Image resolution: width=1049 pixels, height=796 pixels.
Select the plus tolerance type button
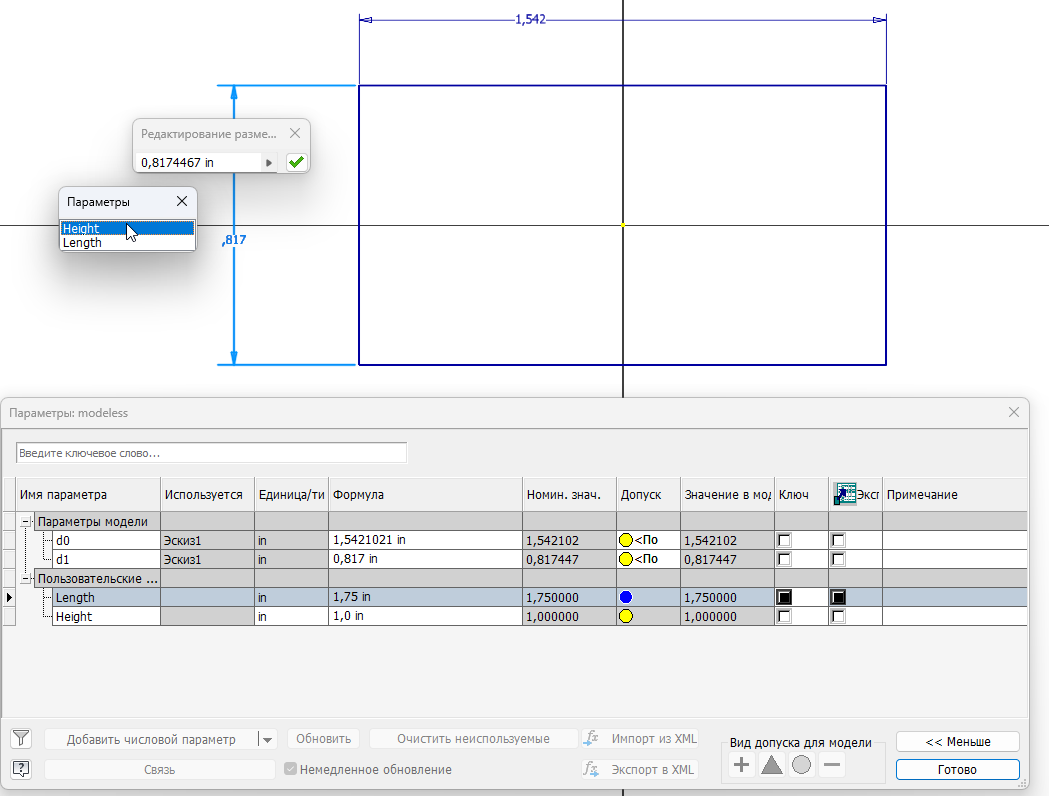tap(741, 764)
